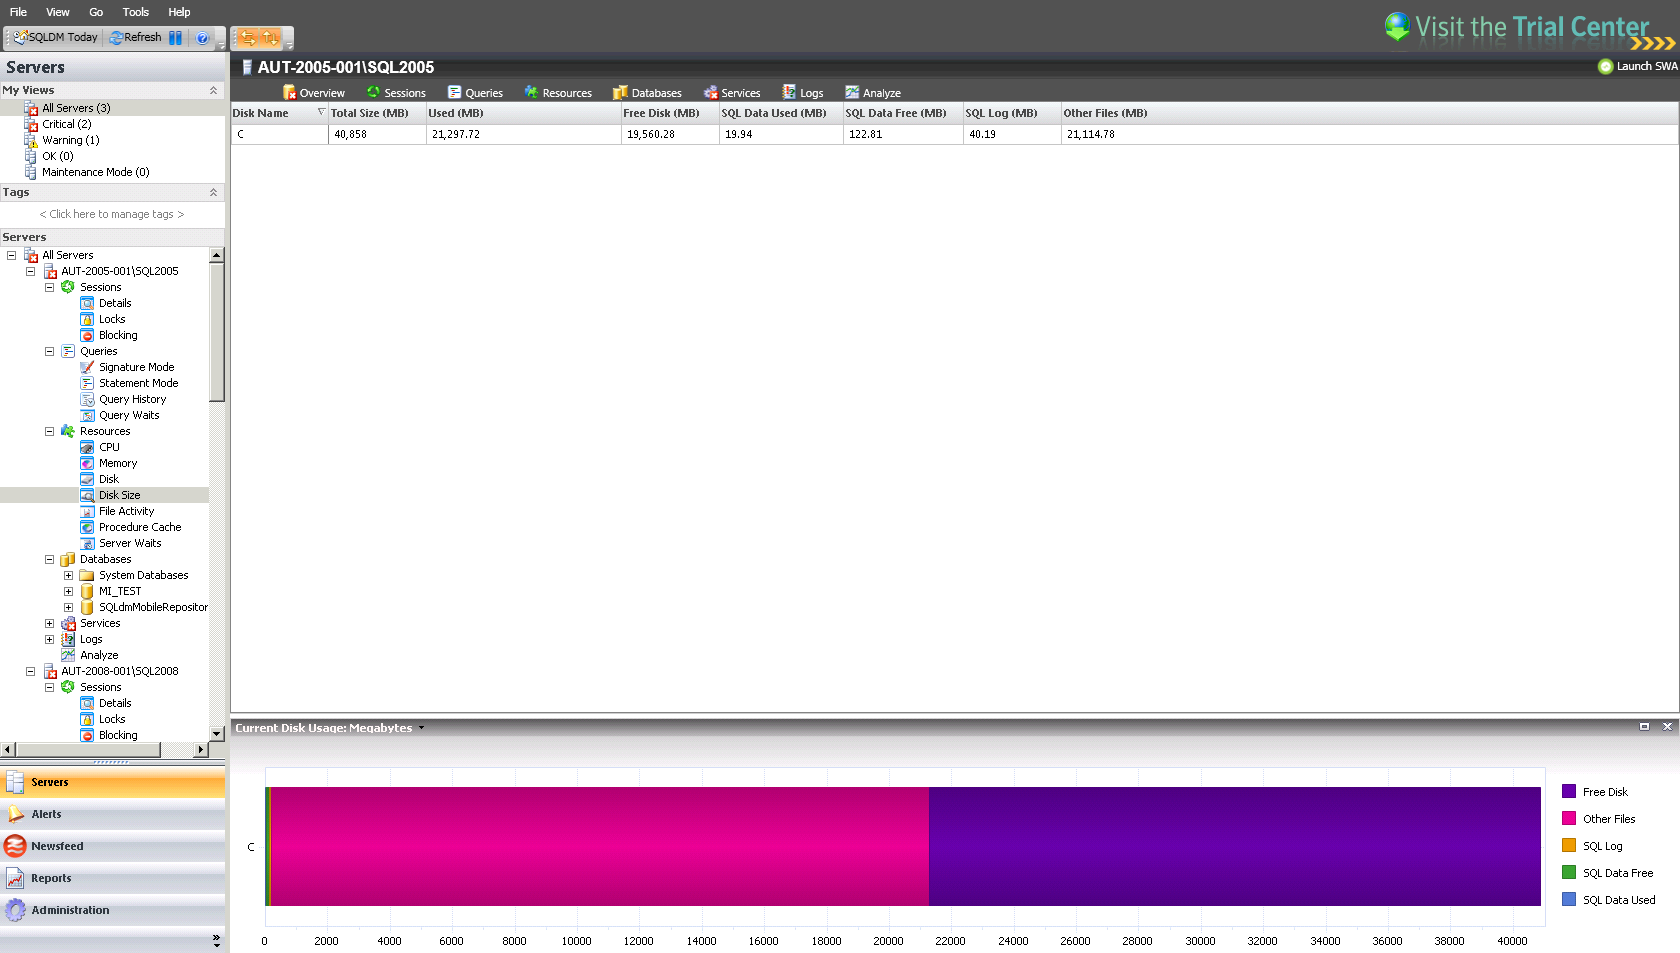
Task: Collapse the AUT-2005-001\SQL2005 server node
Action: coord(31,271)
